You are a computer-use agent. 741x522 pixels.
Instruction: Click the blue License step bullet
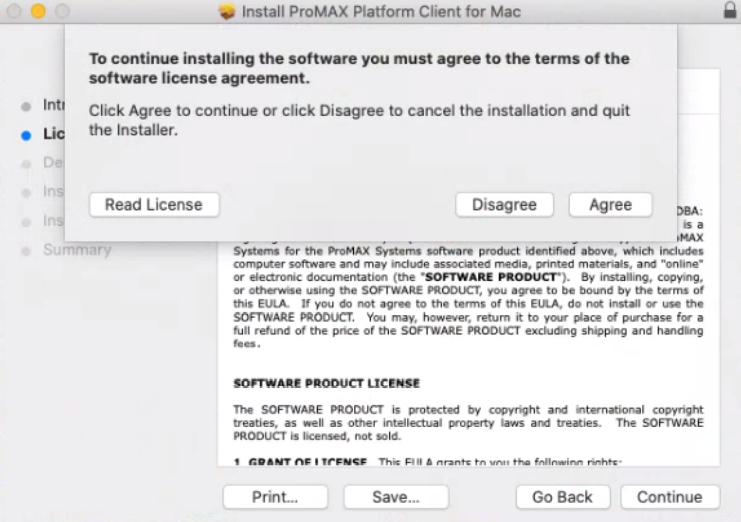click(x=26, y=136)
